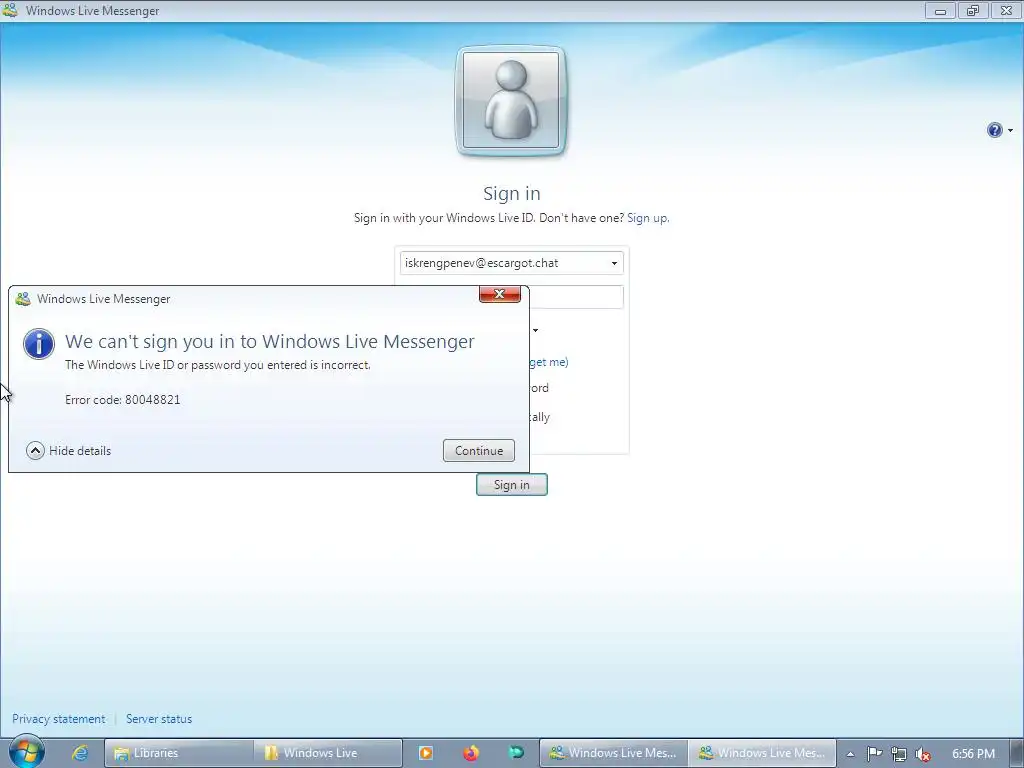Click the green round-arrow taskbar icon
The height and width of the screenshot is (768, 1024).
(516, 753)
